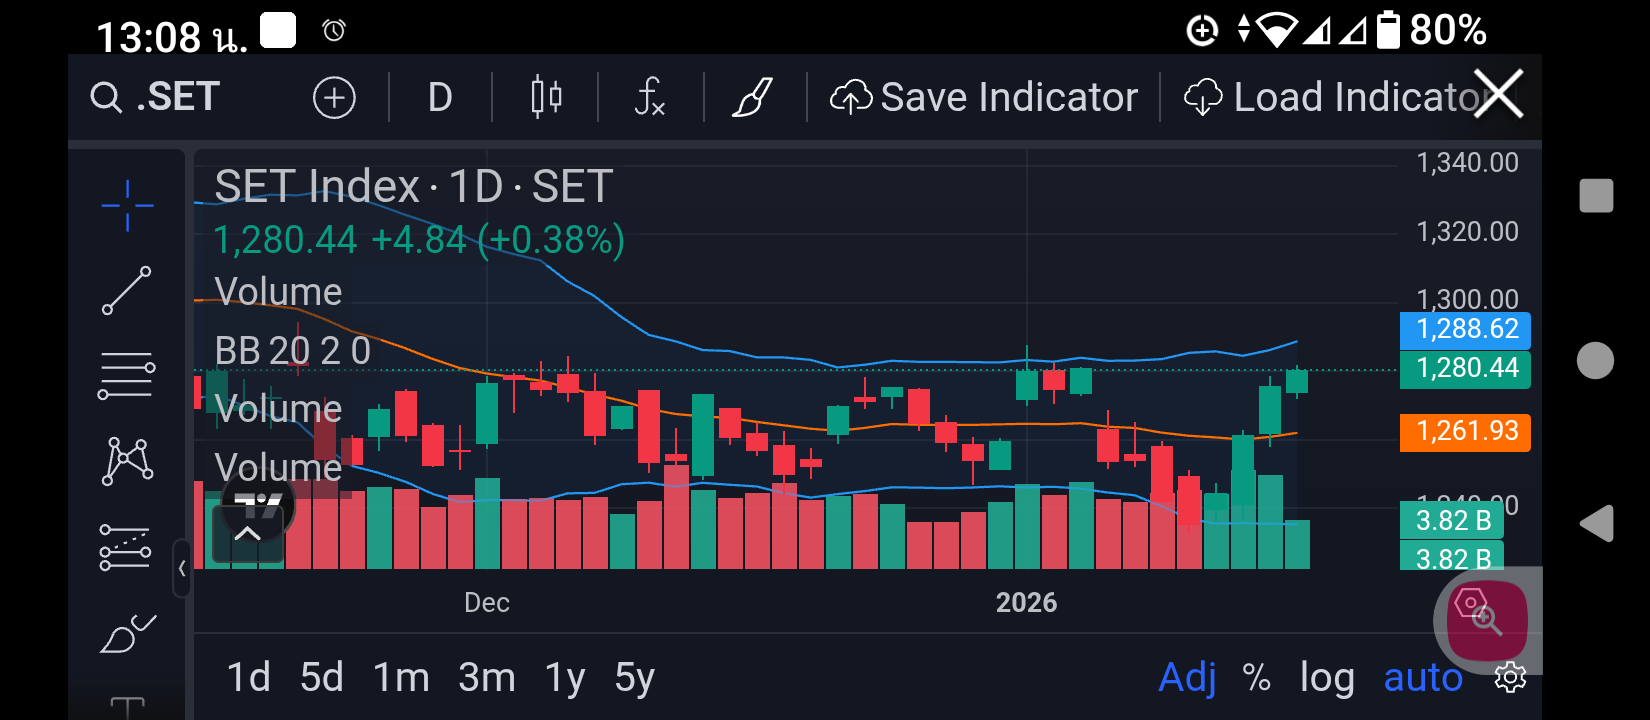Add a symbol to compare with plus icon

point(334,98)
